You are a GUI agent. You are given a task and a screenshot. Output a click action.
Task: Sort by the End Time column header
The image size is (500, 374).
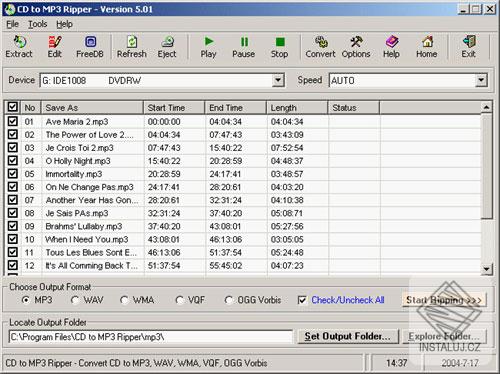(236, 108)
